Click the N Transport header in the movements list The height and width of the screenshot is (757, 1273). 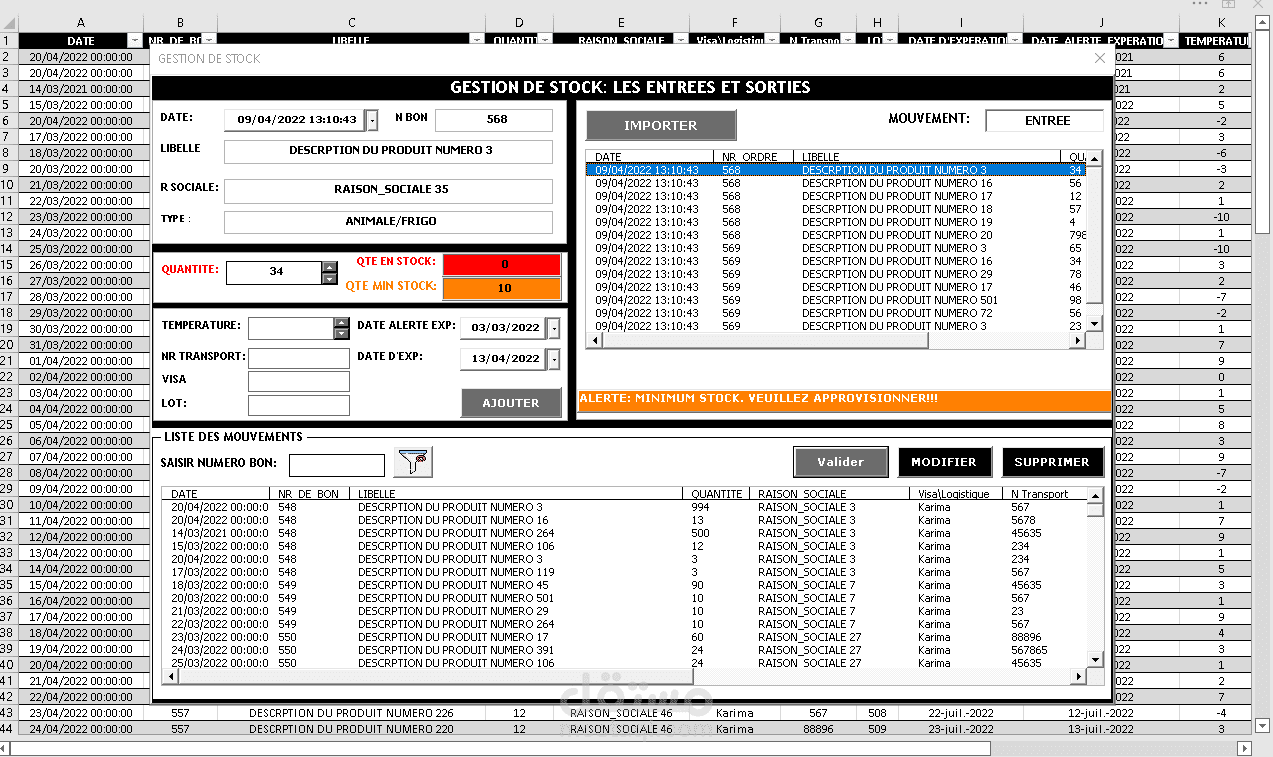[1044, 494]
